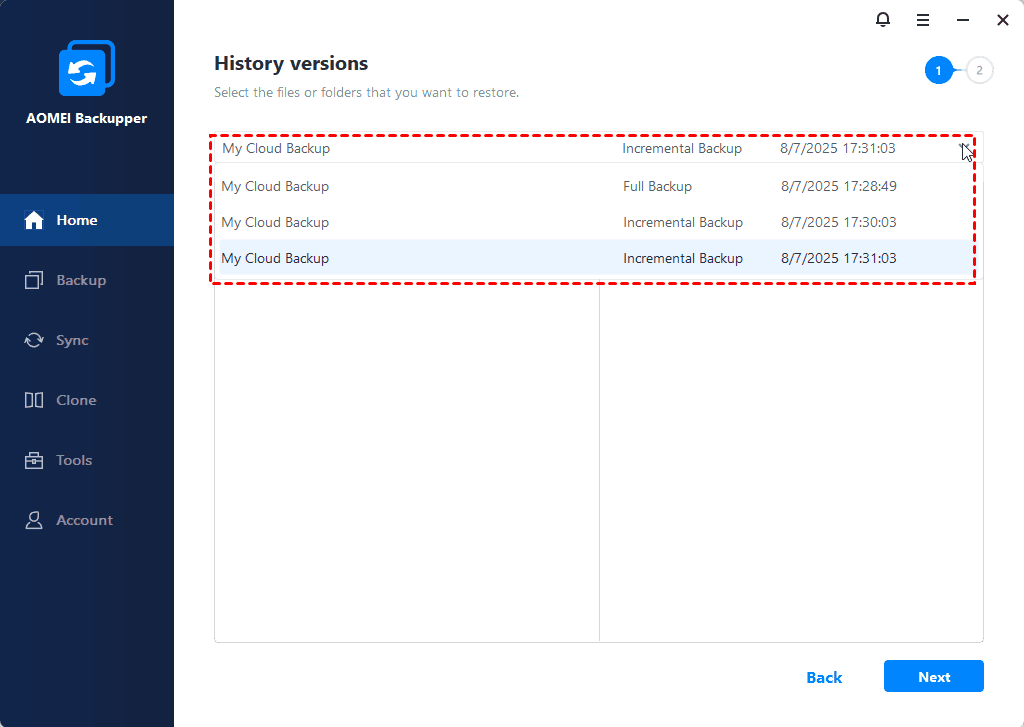The height and width of the screenshot is (727, 1024).
Task: Go to the Home section
Action: [87, 220]
